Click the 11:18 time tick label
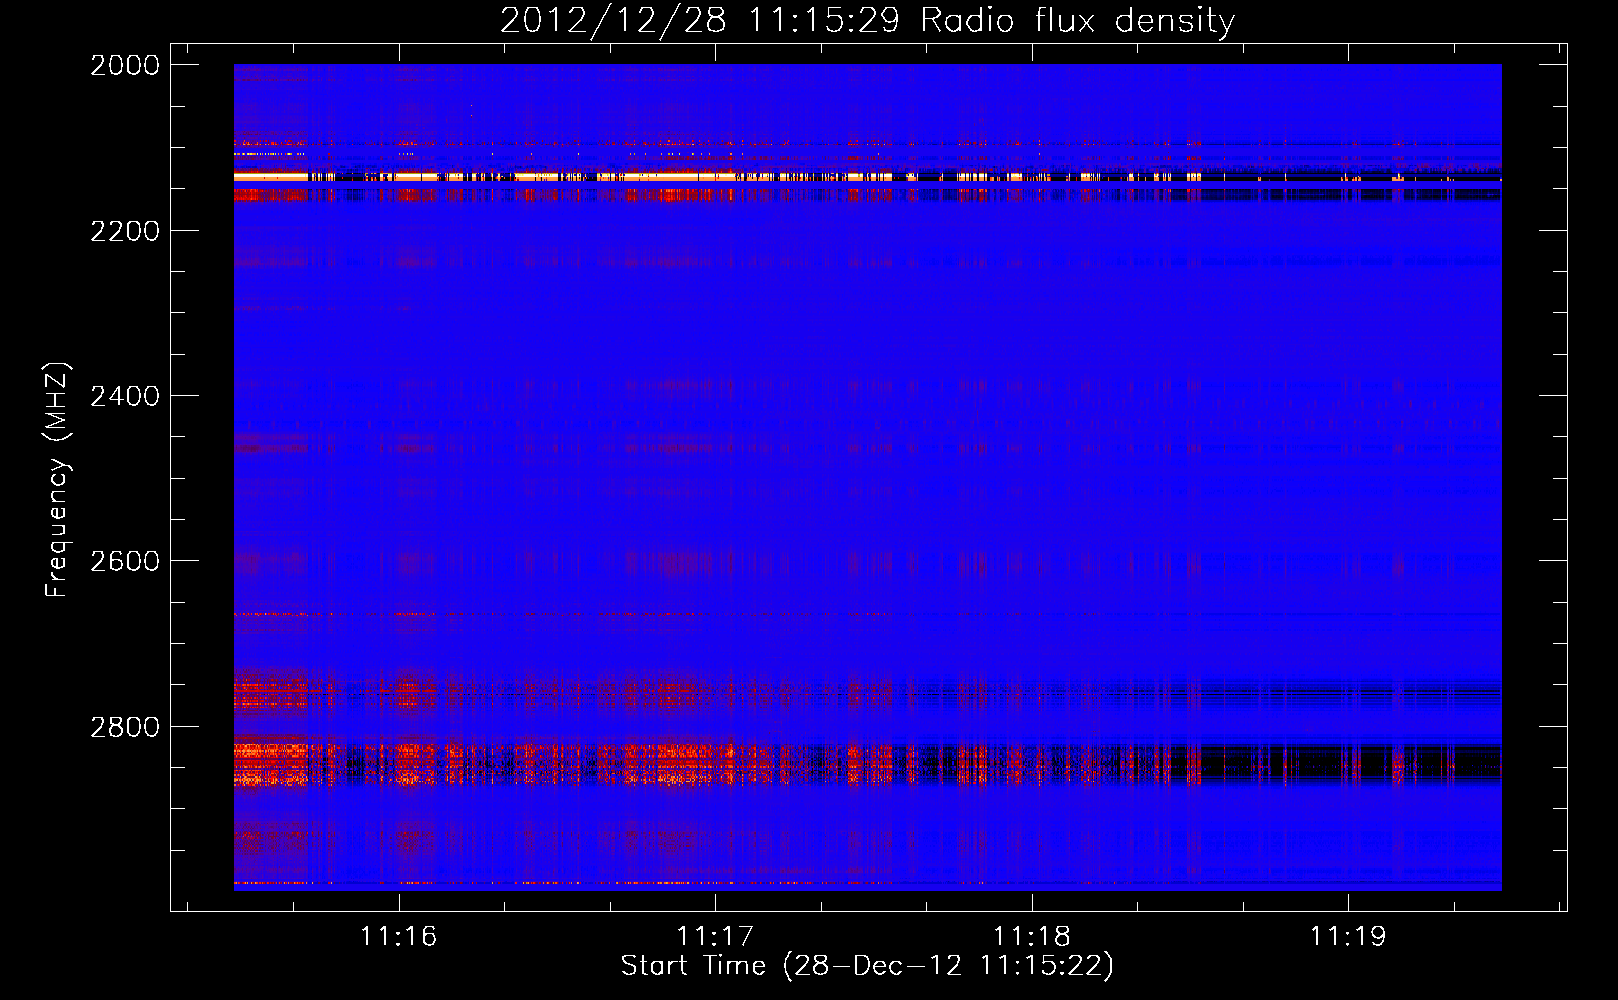The height and width of the screenshot is (1000, 1618). (x=1032, y=936)
